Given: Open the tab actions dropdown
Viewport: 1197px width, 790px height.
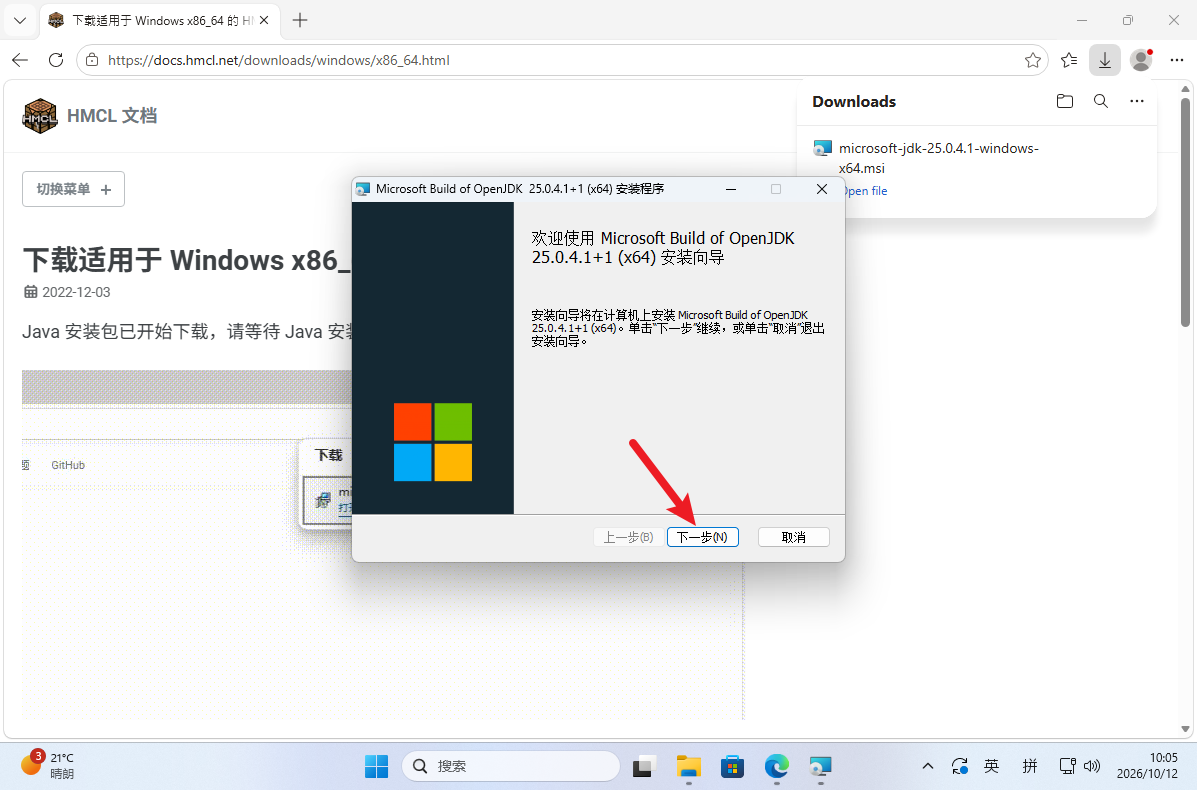Looking at the screenshot, I should (20, 21).
